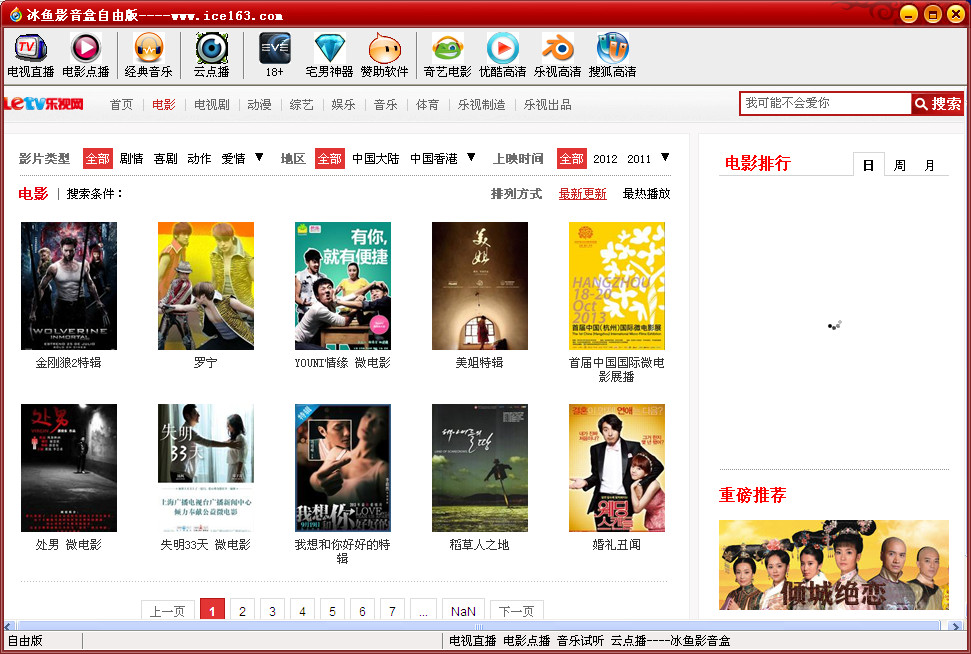Screen dimensions: 971x654
Task: Open the 失明33天 微电影 poster
Action: [x=206, y=468]
